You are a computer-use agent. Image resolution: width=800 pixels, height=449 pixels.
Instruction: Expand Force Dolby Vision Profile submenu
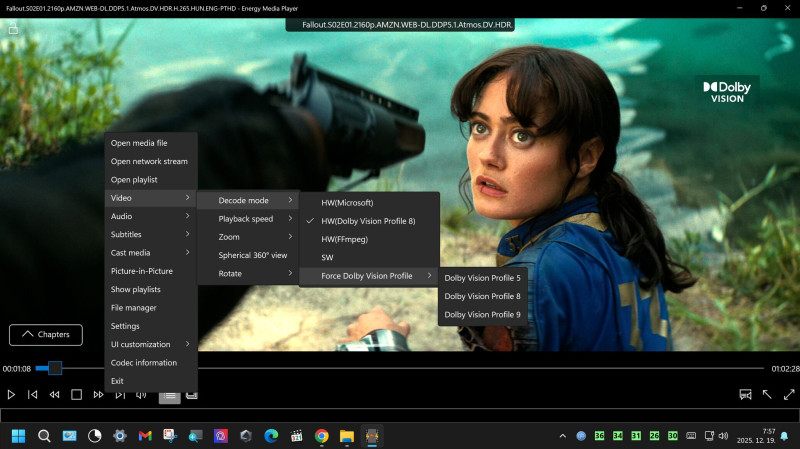point(369,276)
